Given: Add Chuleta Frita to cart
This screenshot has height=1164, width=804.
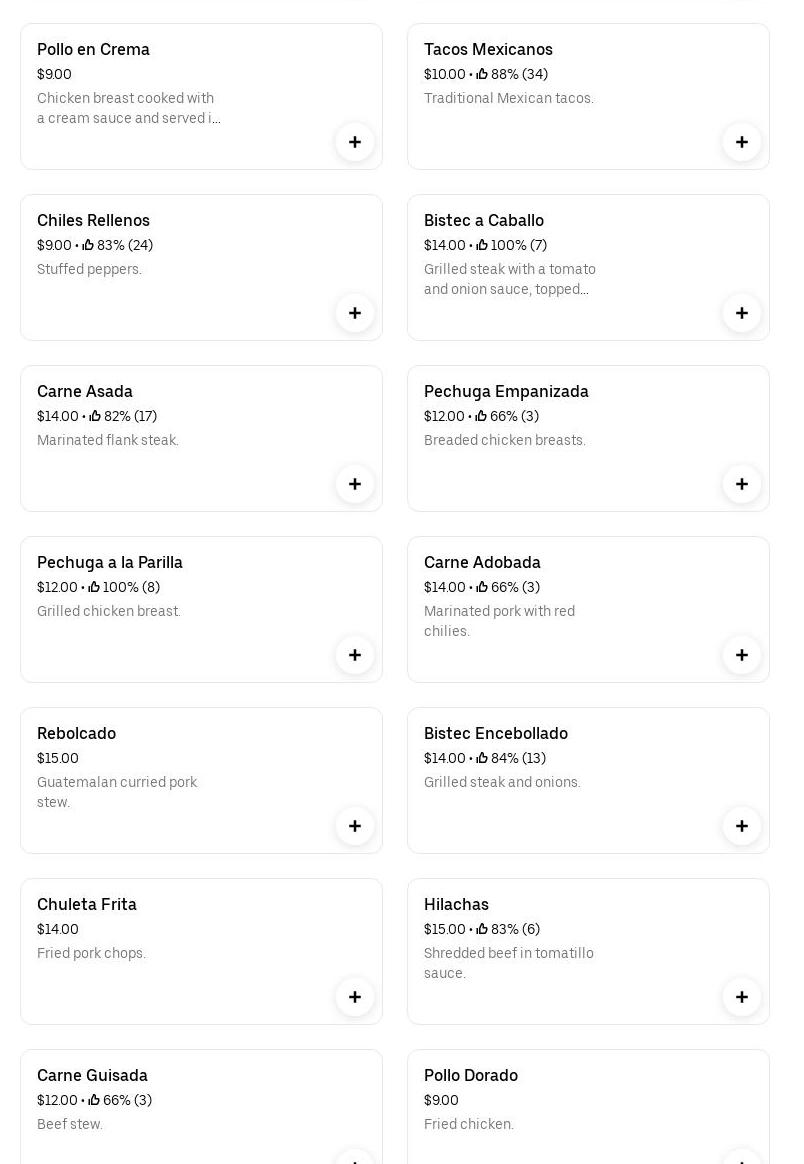Looking at the screenshot, I should tap(355, 997).
